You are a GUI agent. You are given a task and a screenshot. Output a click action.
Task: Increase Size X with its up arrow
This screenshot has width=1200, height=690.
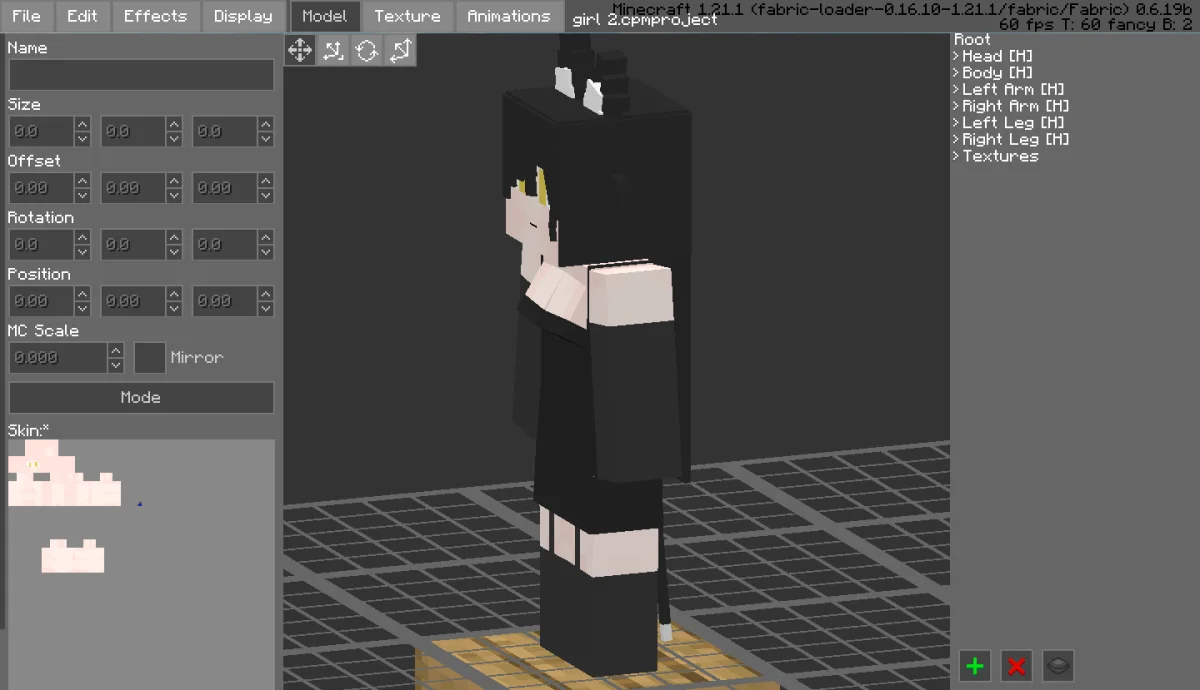click(x=82, y=124)
